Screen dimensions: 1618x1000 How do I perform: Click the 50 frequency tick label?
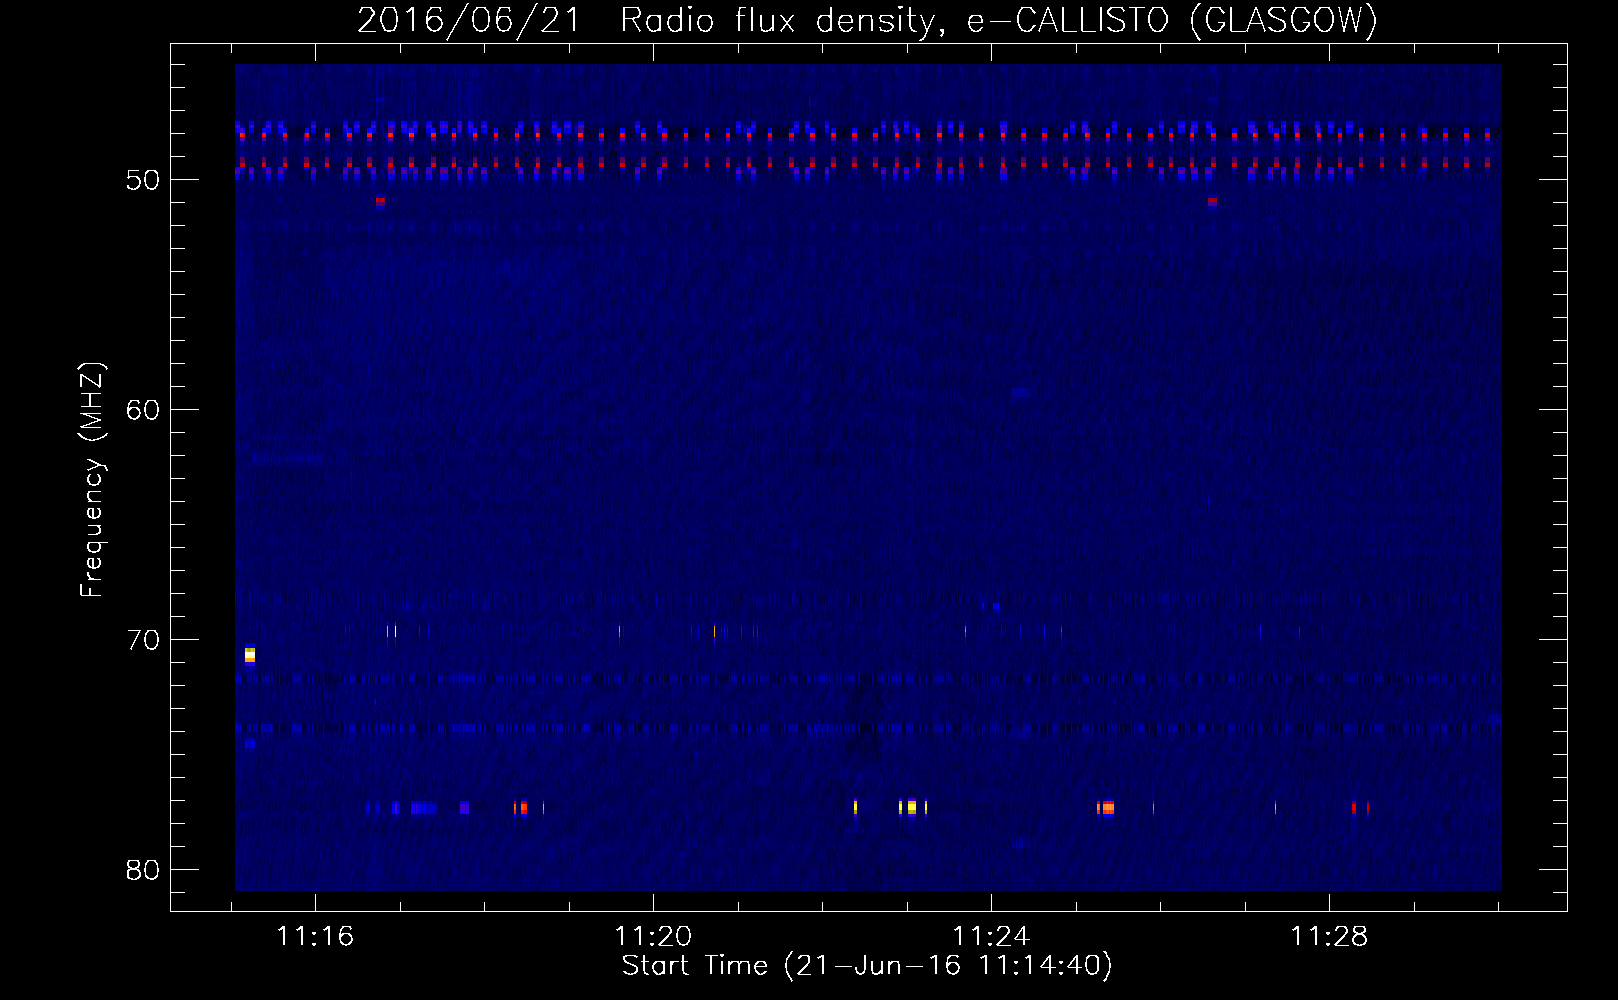click(143, 180)
